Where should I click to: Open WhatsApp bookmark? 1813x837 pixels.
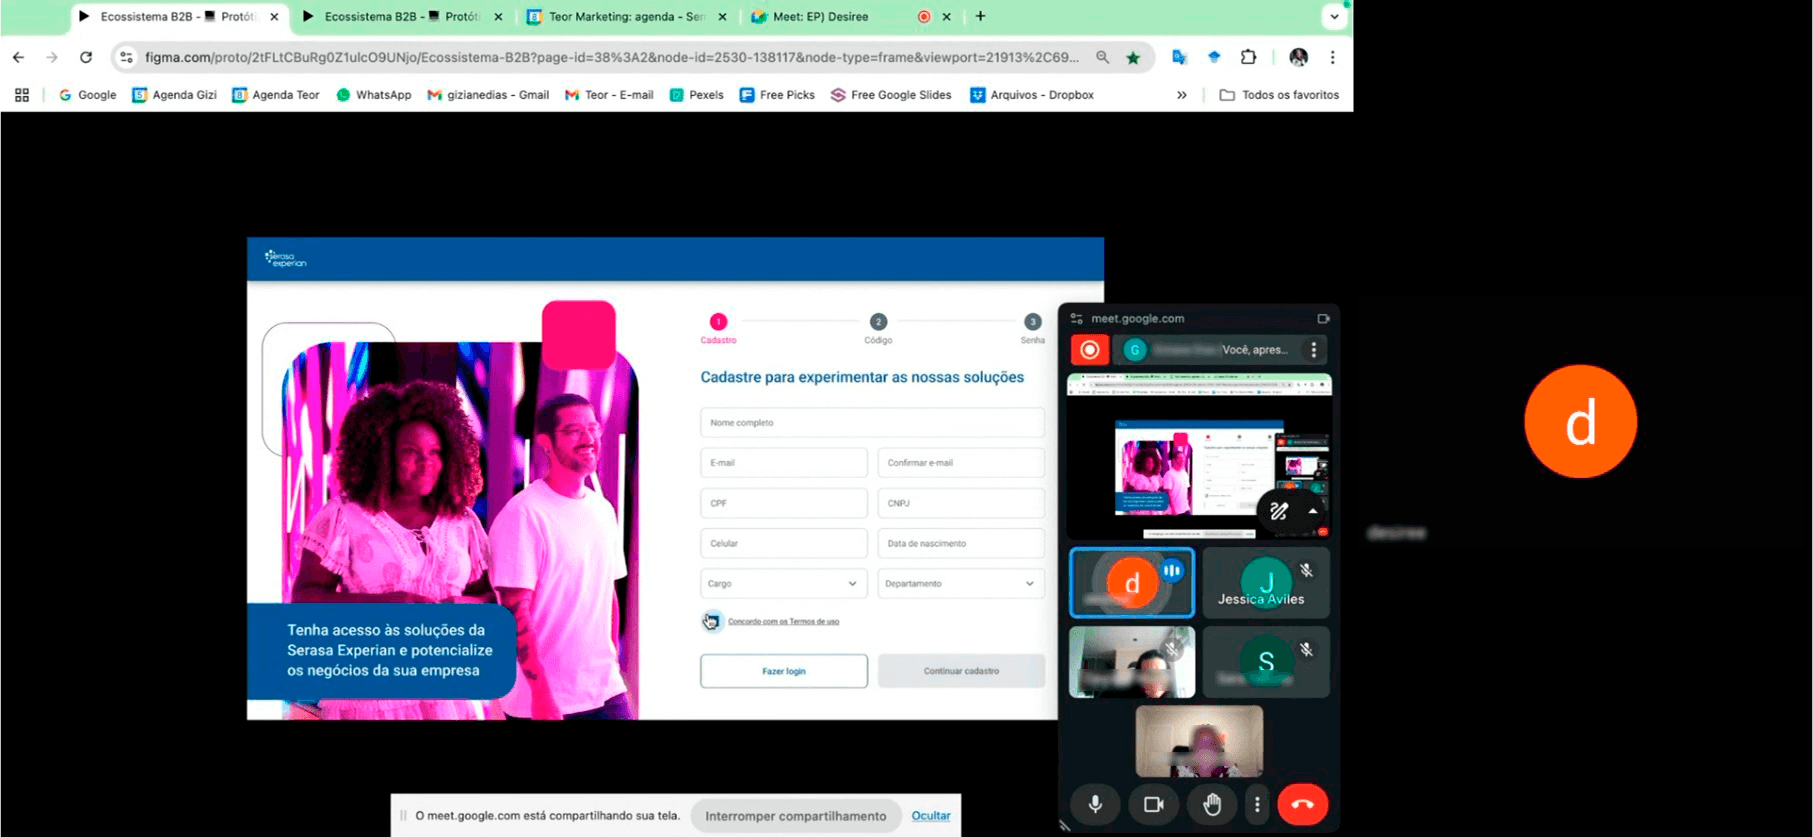[x=374, y=95]
